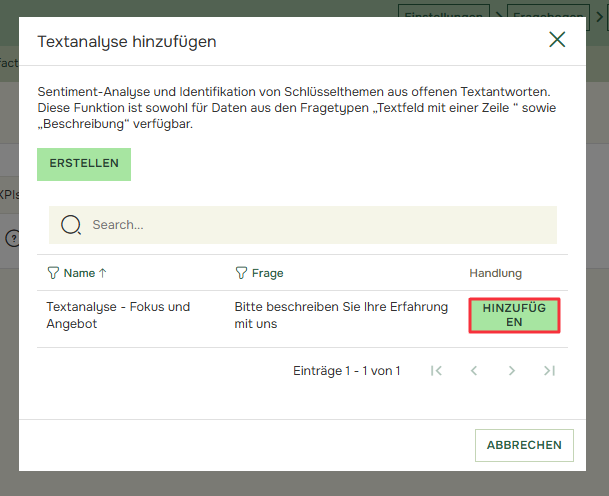Sort by the Frage column header
This screenshot has height=496, width=609.
pos(268,273)
